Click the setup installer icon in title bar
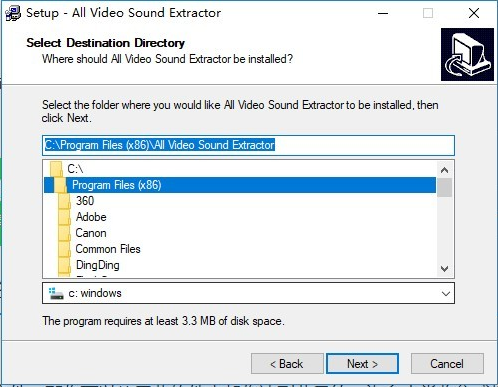 point(13,13)
